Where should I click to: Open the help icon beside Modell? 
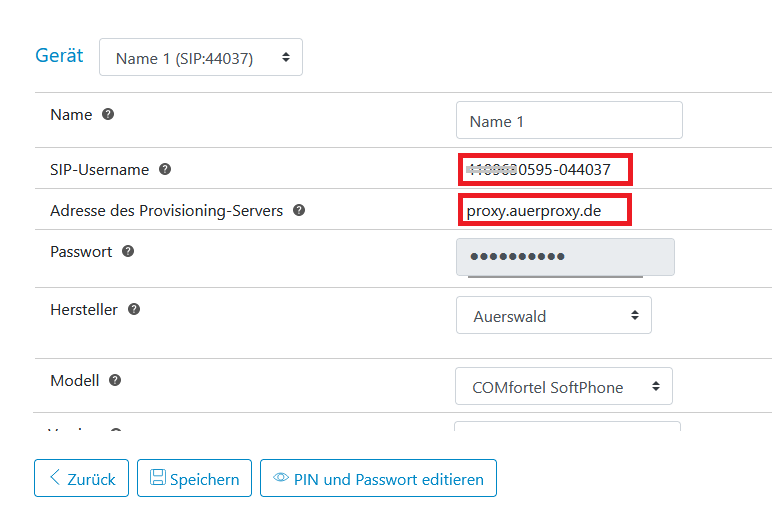pos(115,380)
